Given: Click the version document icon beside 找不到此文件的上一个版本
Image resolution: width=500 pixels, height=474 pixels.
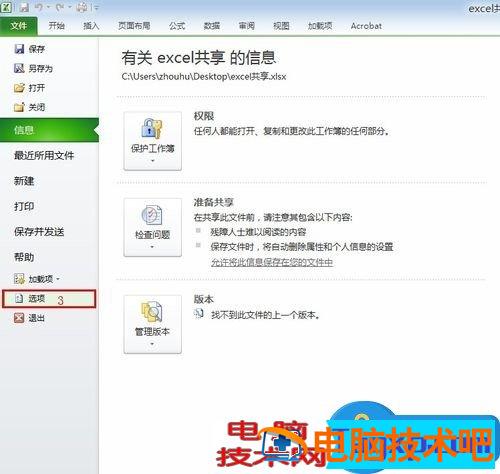Looking at the screenshot, I should (x=199, y=314).
